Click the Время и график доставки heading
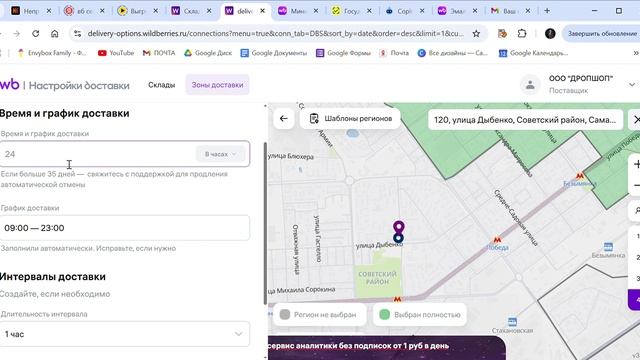Screen dimensions: 640x360 pos(64,113)
